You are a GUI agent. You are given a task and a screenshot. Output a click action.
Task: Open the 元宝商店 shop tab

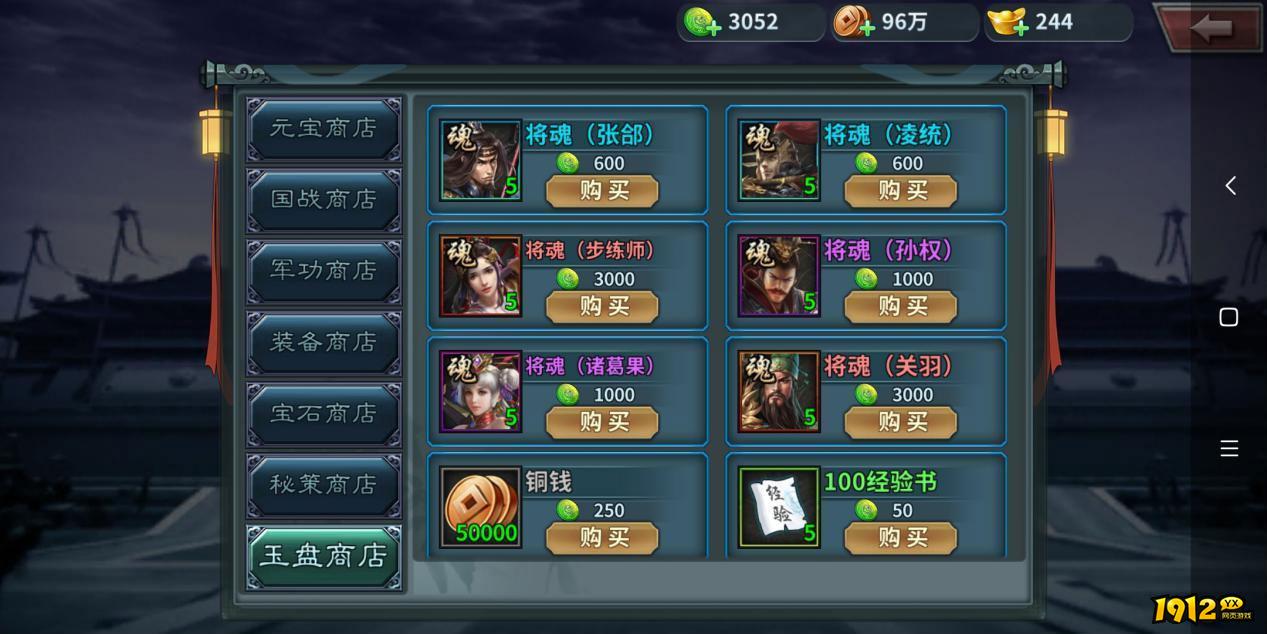pyautogui.click(x=324, y=129)
